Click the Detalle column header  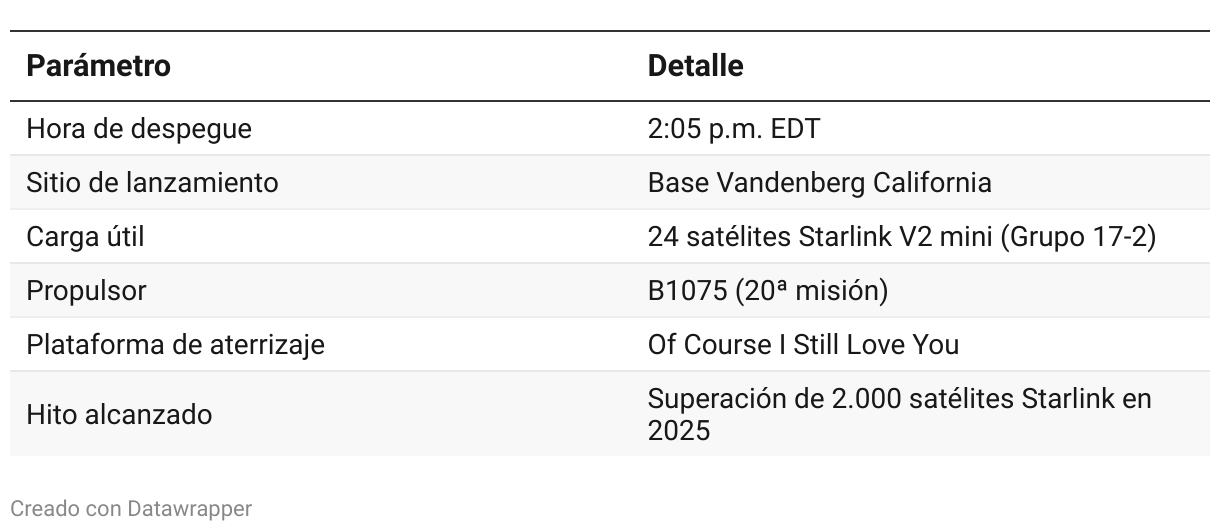[x=695, y=66]
